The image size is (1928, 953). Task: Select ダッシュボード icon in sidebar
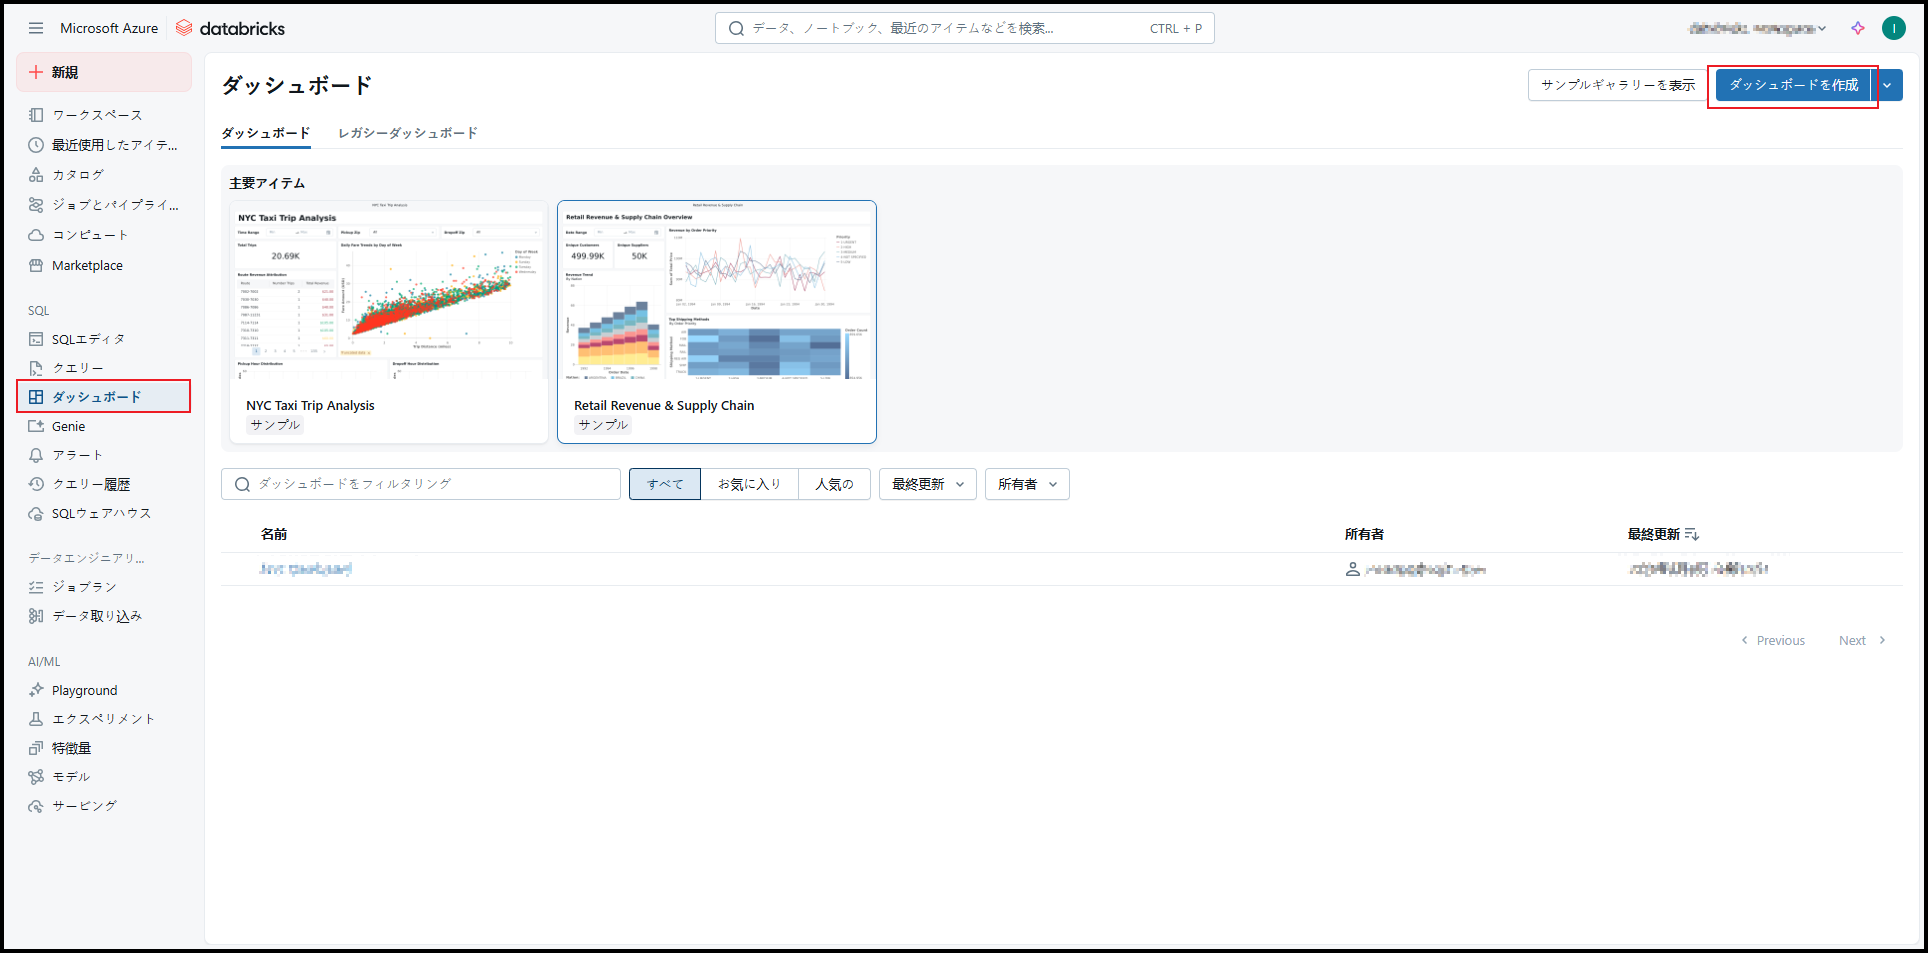(36, 397)
